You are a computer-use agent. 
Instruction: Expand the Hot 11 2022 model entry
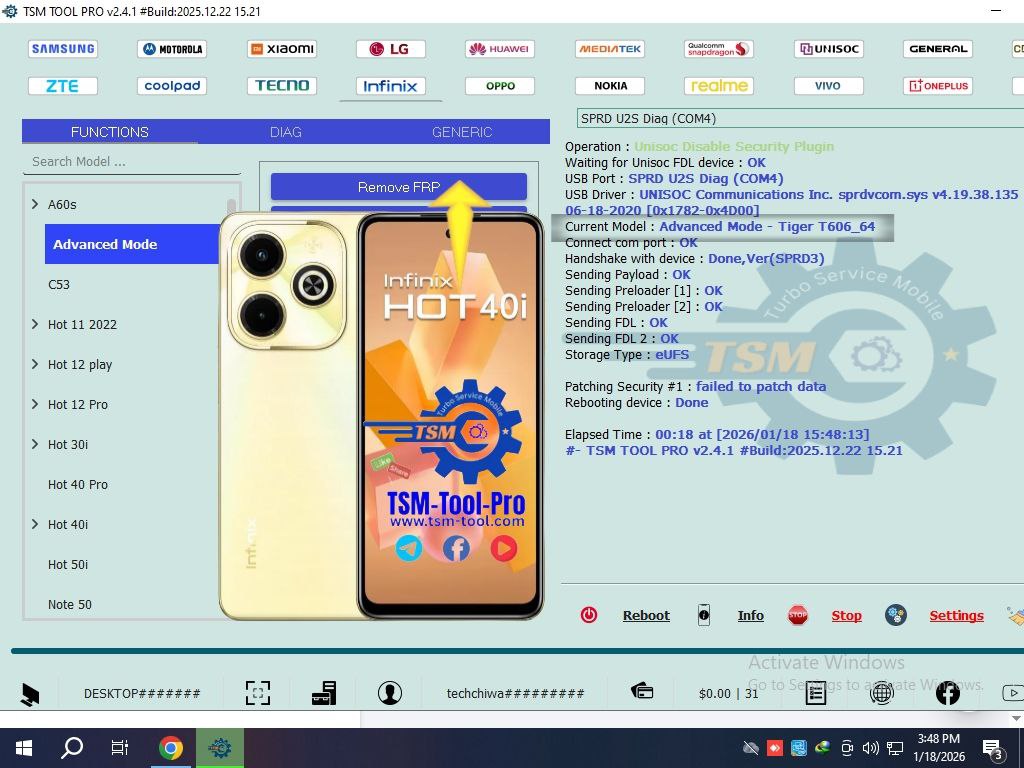pyautogui.click(x=35, y=324)
